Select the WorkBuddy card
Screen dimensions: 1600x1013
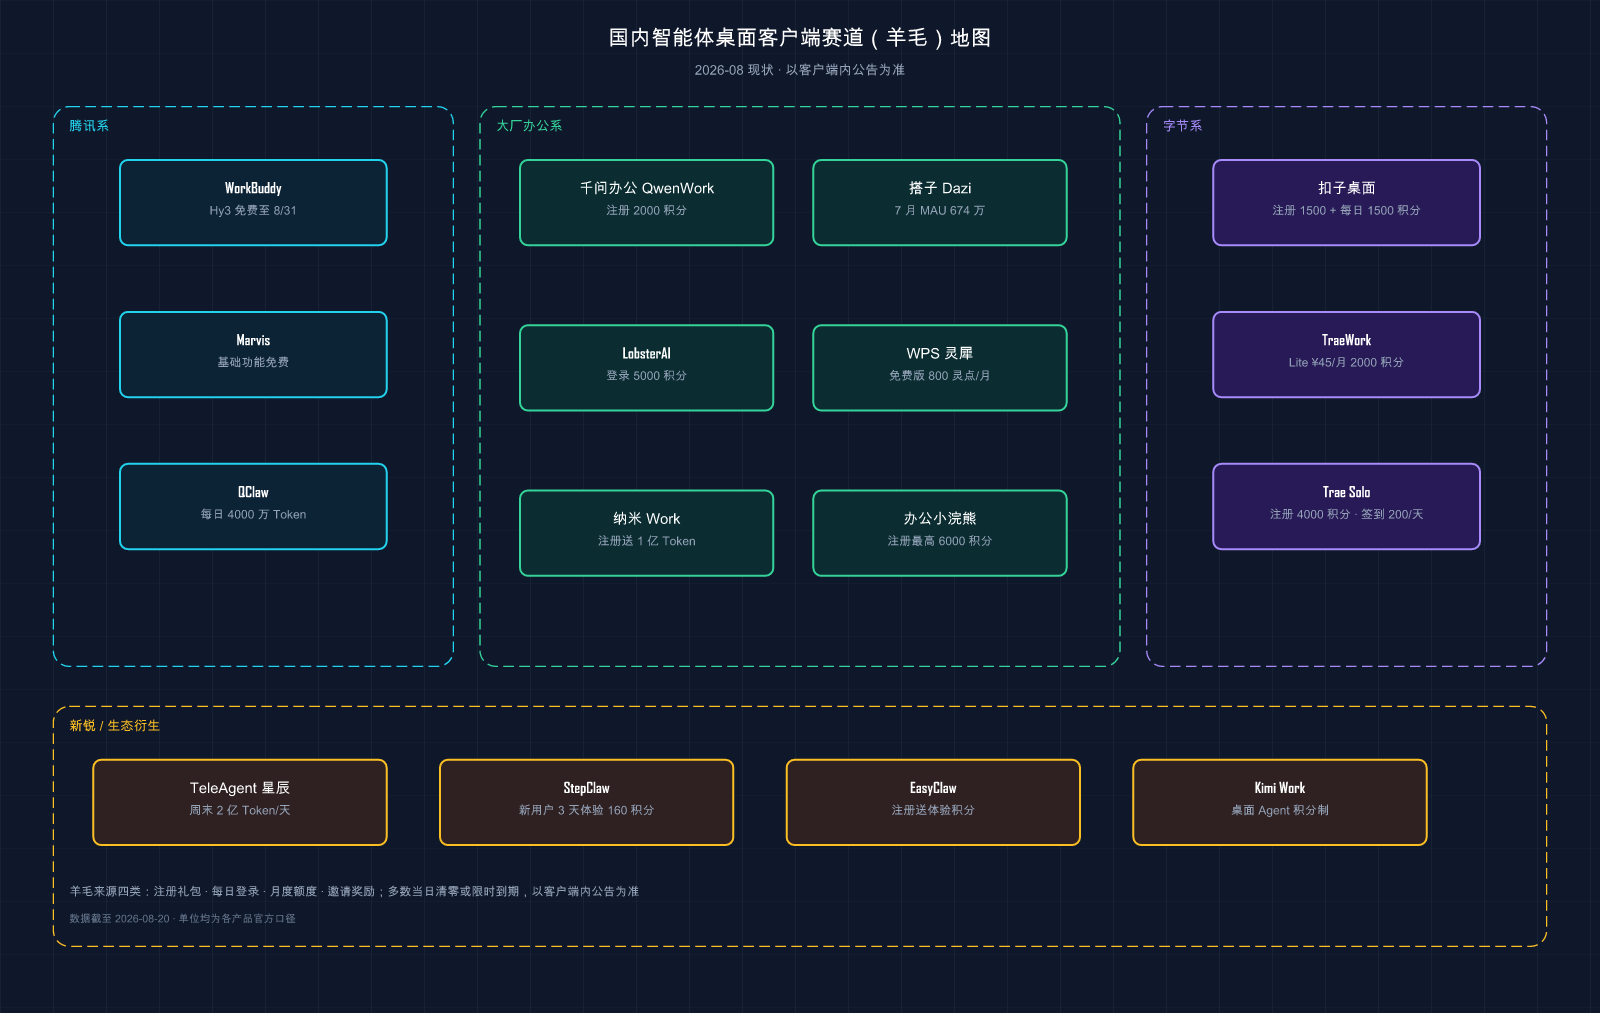[x=253, y=202]
